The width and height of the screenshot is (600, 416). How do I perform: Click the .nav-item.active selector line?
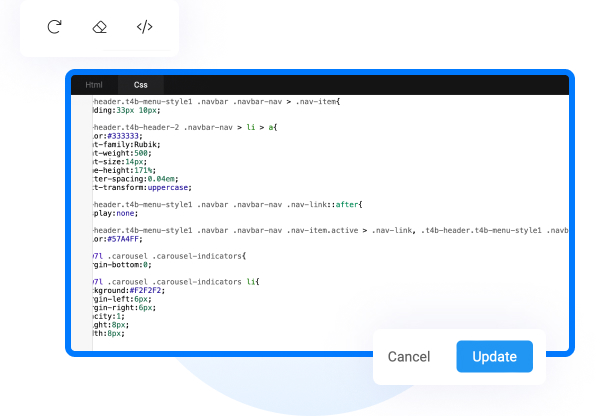click(x=331, y=230)
